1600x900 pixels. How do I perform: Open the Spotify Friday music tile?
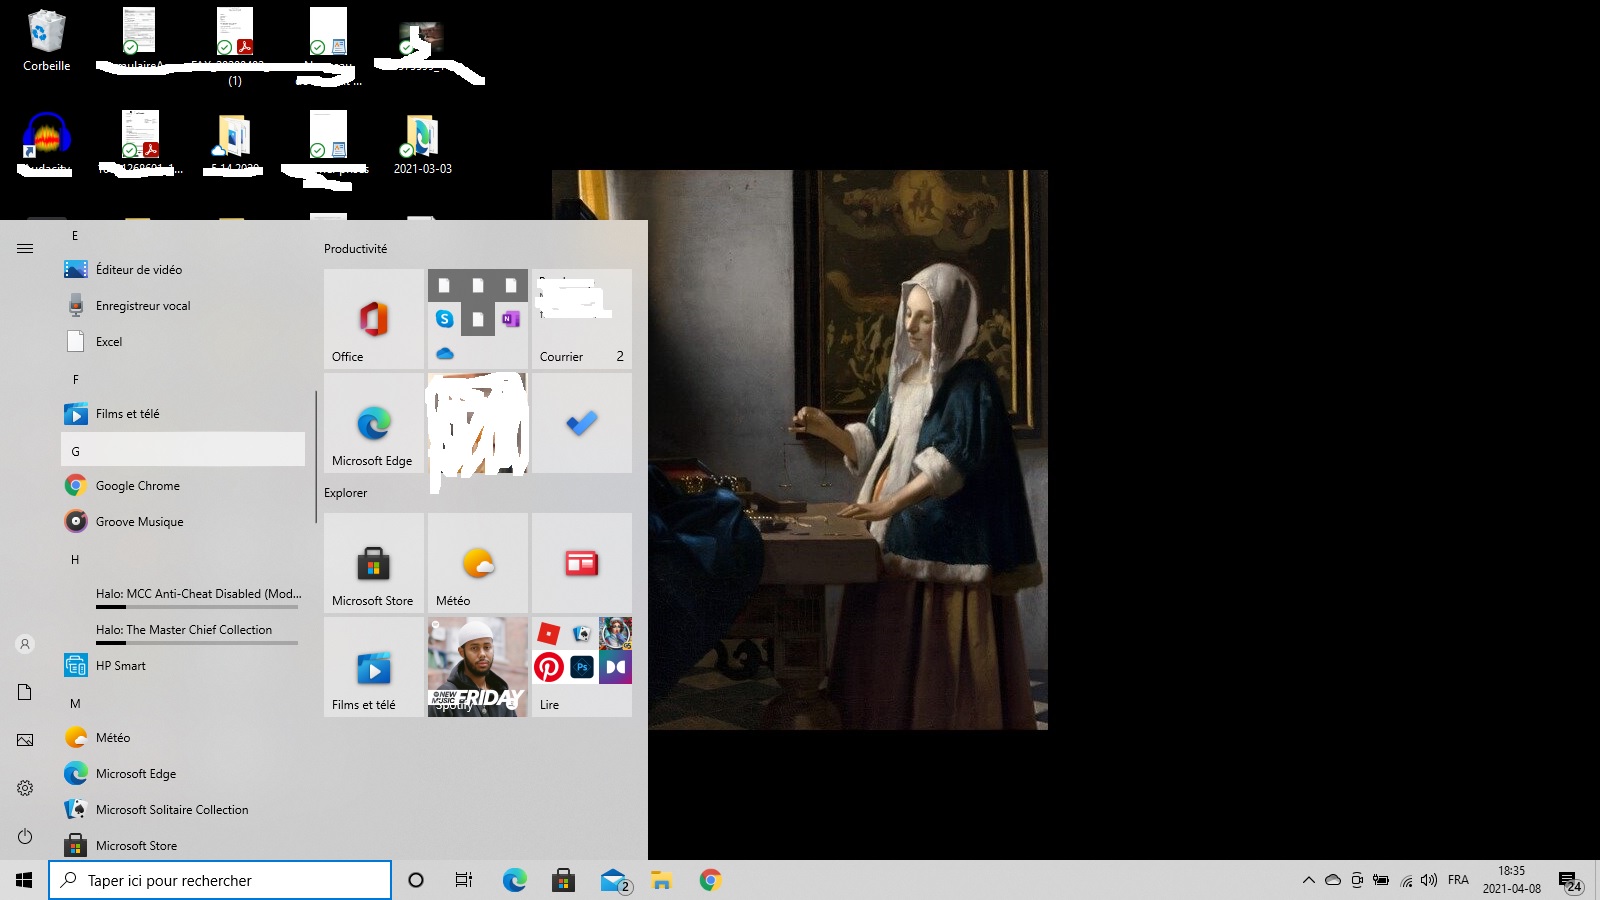[x=478, y=667]
